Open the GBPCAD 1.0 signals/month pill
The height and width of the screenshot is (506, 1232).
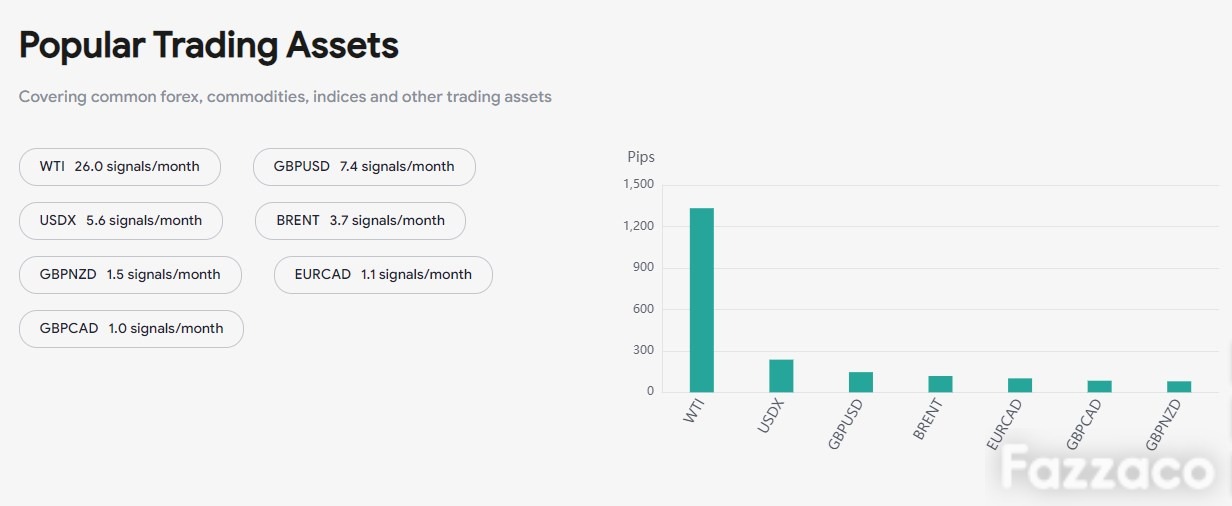tap(131, 329)
